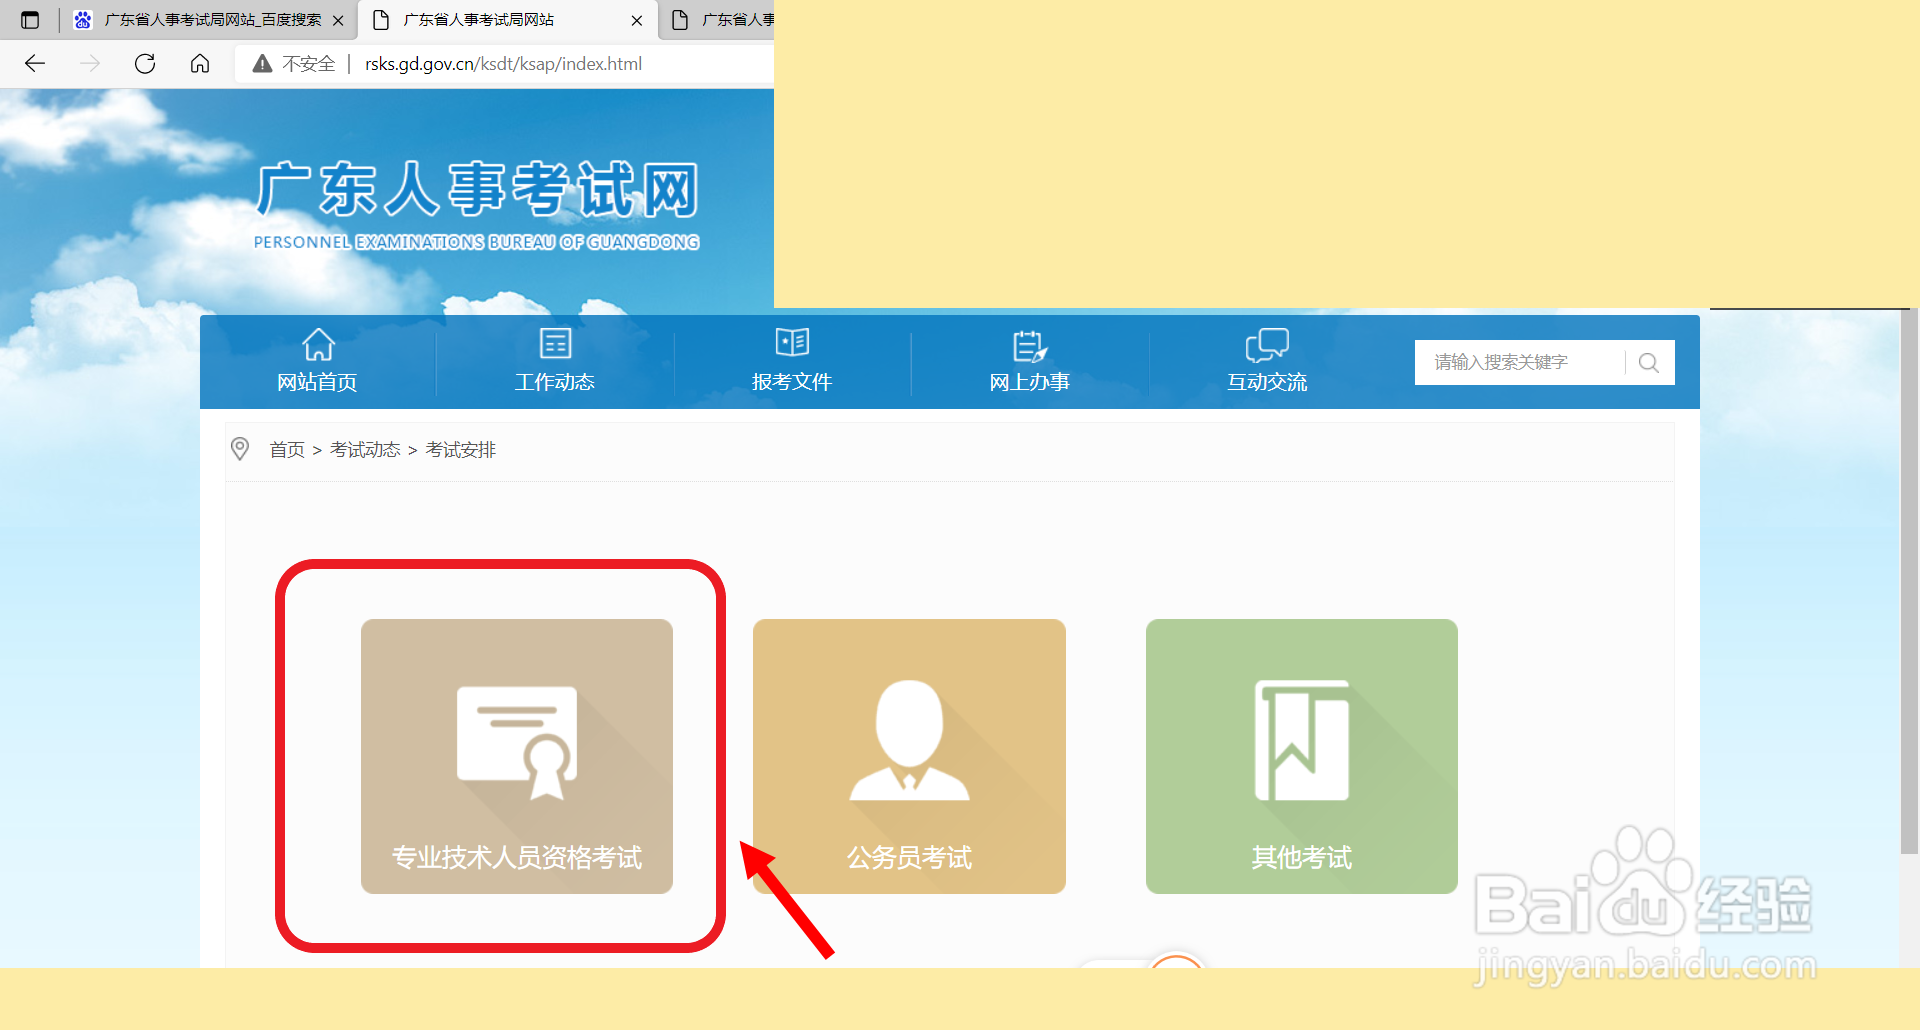Click the certificate icon on the exam card

tap(517, 742)
